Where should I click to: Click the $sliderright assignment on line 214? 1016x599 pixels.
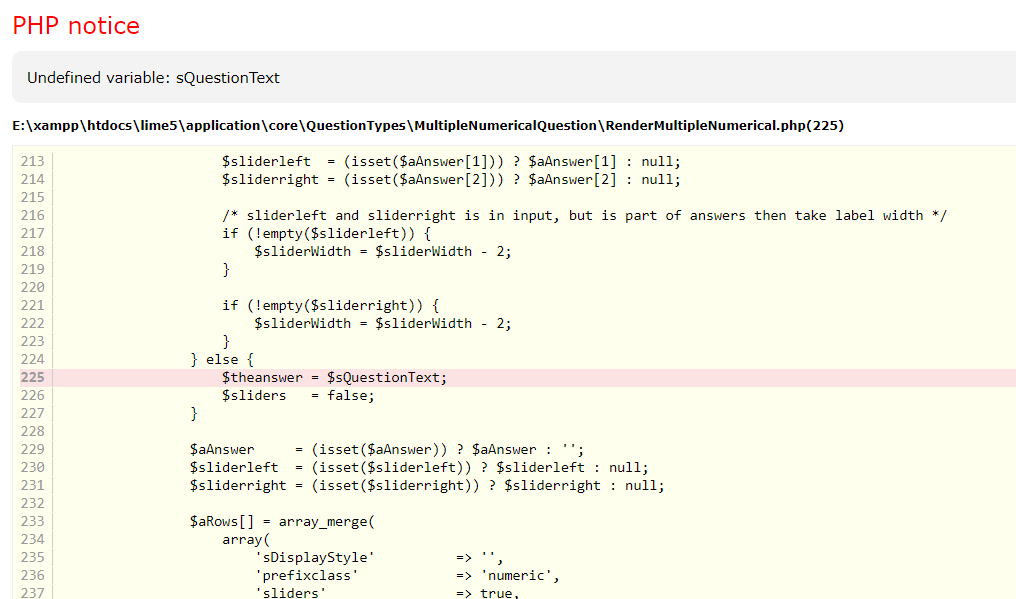tap(450, 179)
